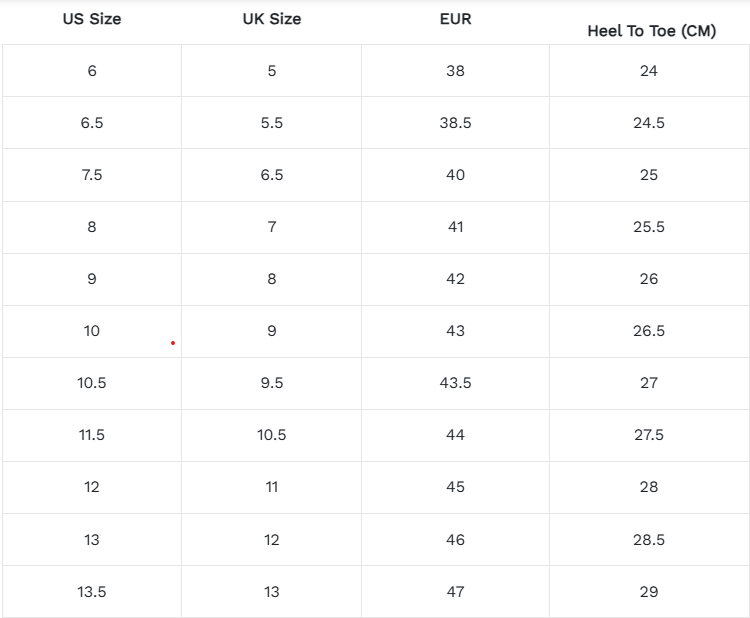750x618 pixels.
Task: Click the EUR column header
Action: [x=455, y=19]
